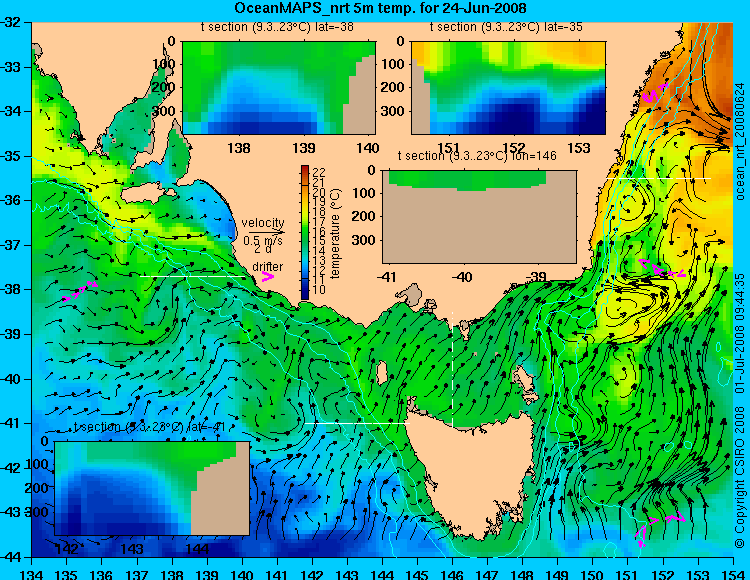Open the lat=-41 temperature section inset plot
Image resolution: width=750 pixels, height=580 pixels.
click(152, 488)
